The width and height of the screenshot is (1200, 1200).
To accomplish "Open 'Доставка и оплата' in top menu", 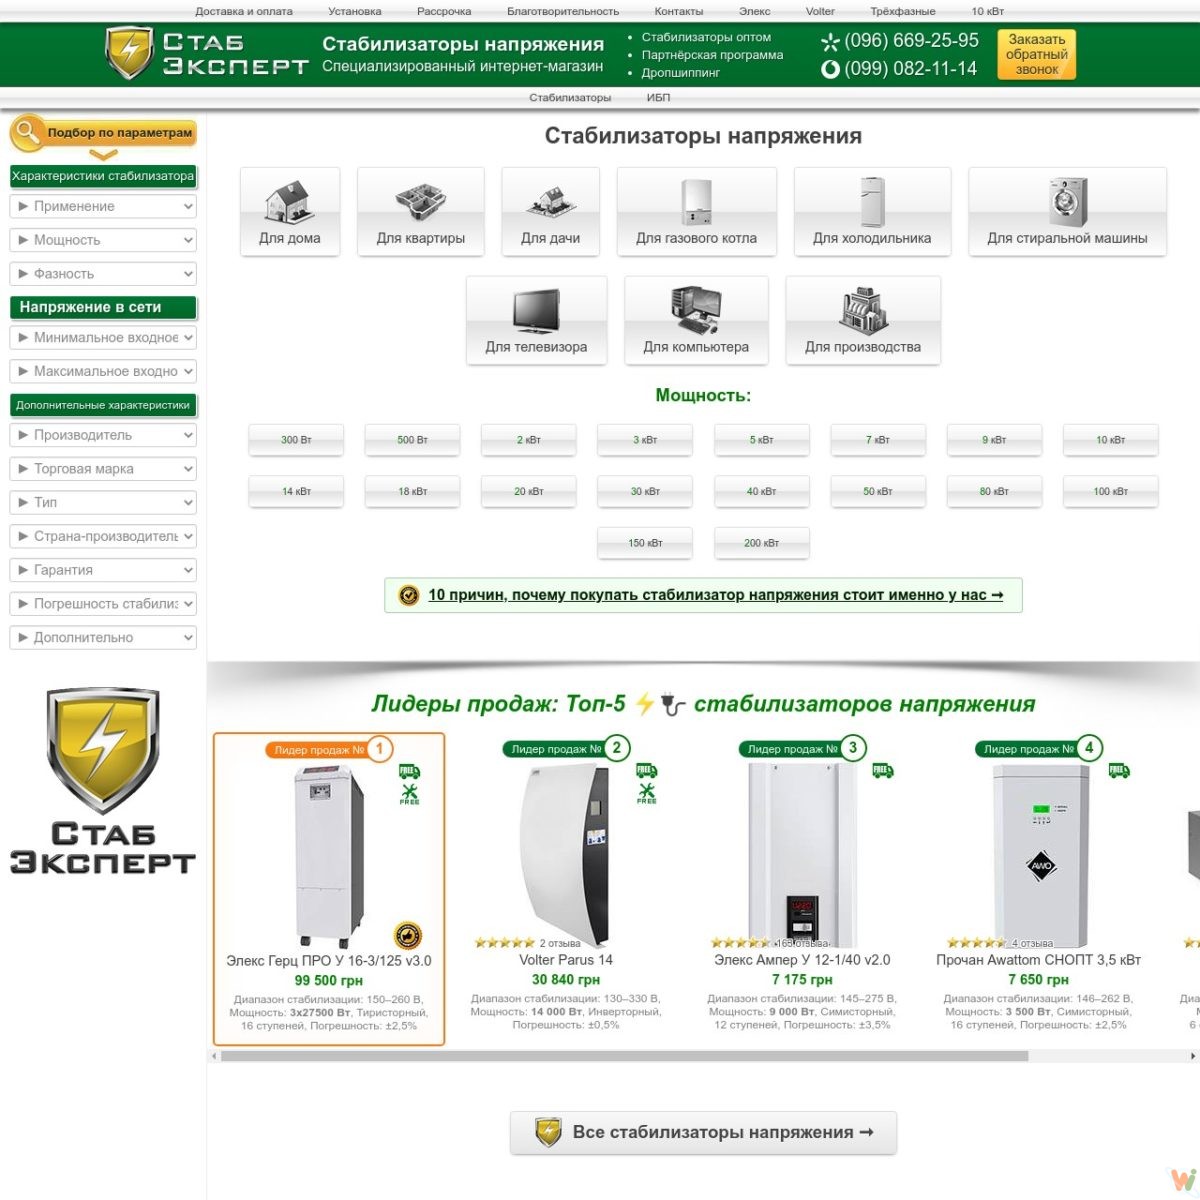I will [x=244, y=11].
